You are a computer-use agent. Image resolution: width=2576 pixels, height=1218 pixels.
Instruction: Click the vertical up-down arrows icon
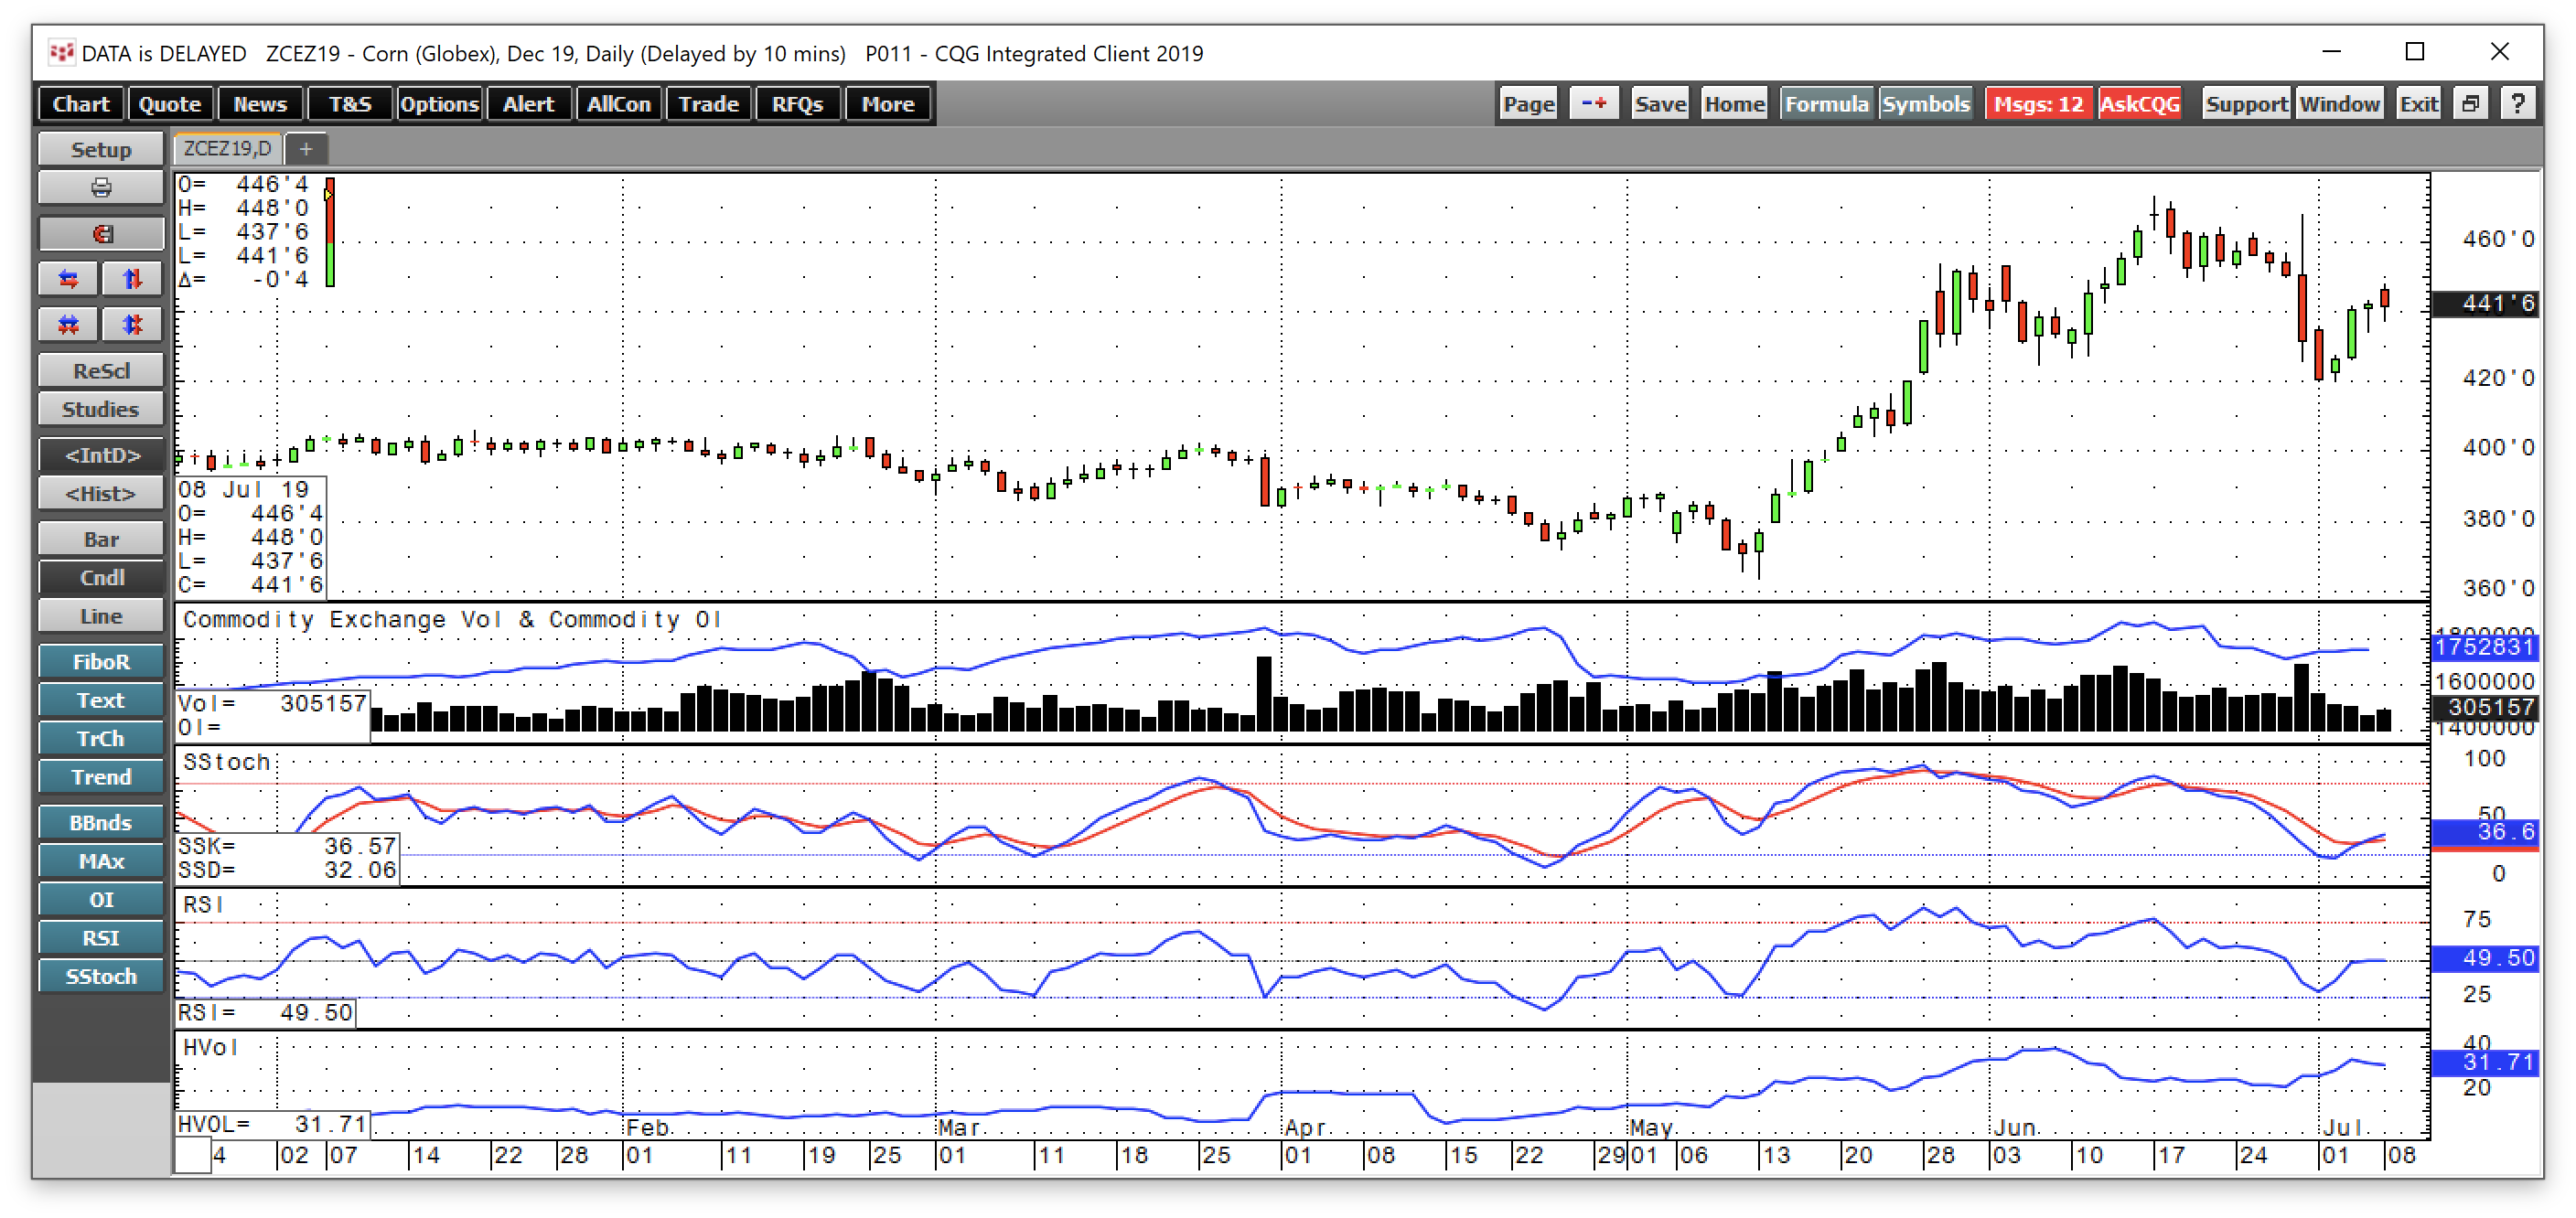click(132, 279)
